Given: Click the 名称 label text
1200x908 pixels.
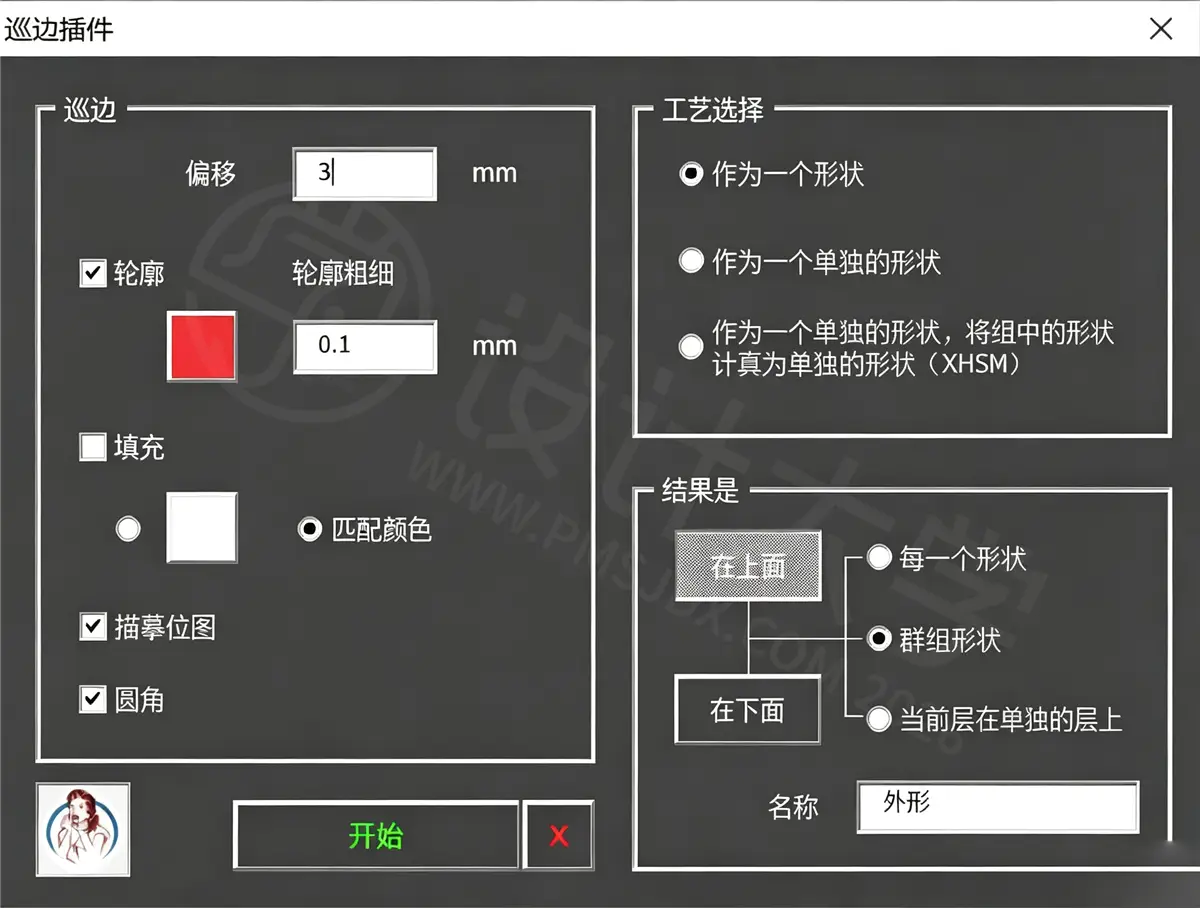Looking at the screenshot, I should (x=793, y=807).
